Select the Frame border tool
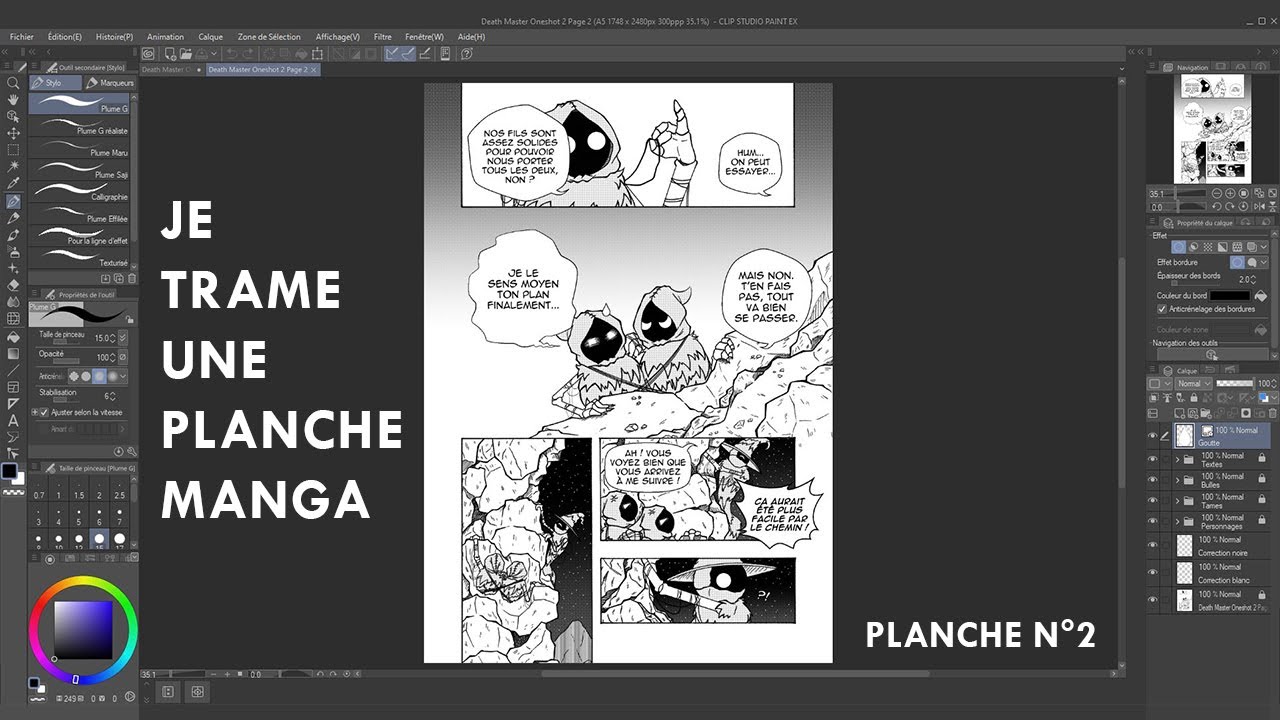 tap(13, 387)
